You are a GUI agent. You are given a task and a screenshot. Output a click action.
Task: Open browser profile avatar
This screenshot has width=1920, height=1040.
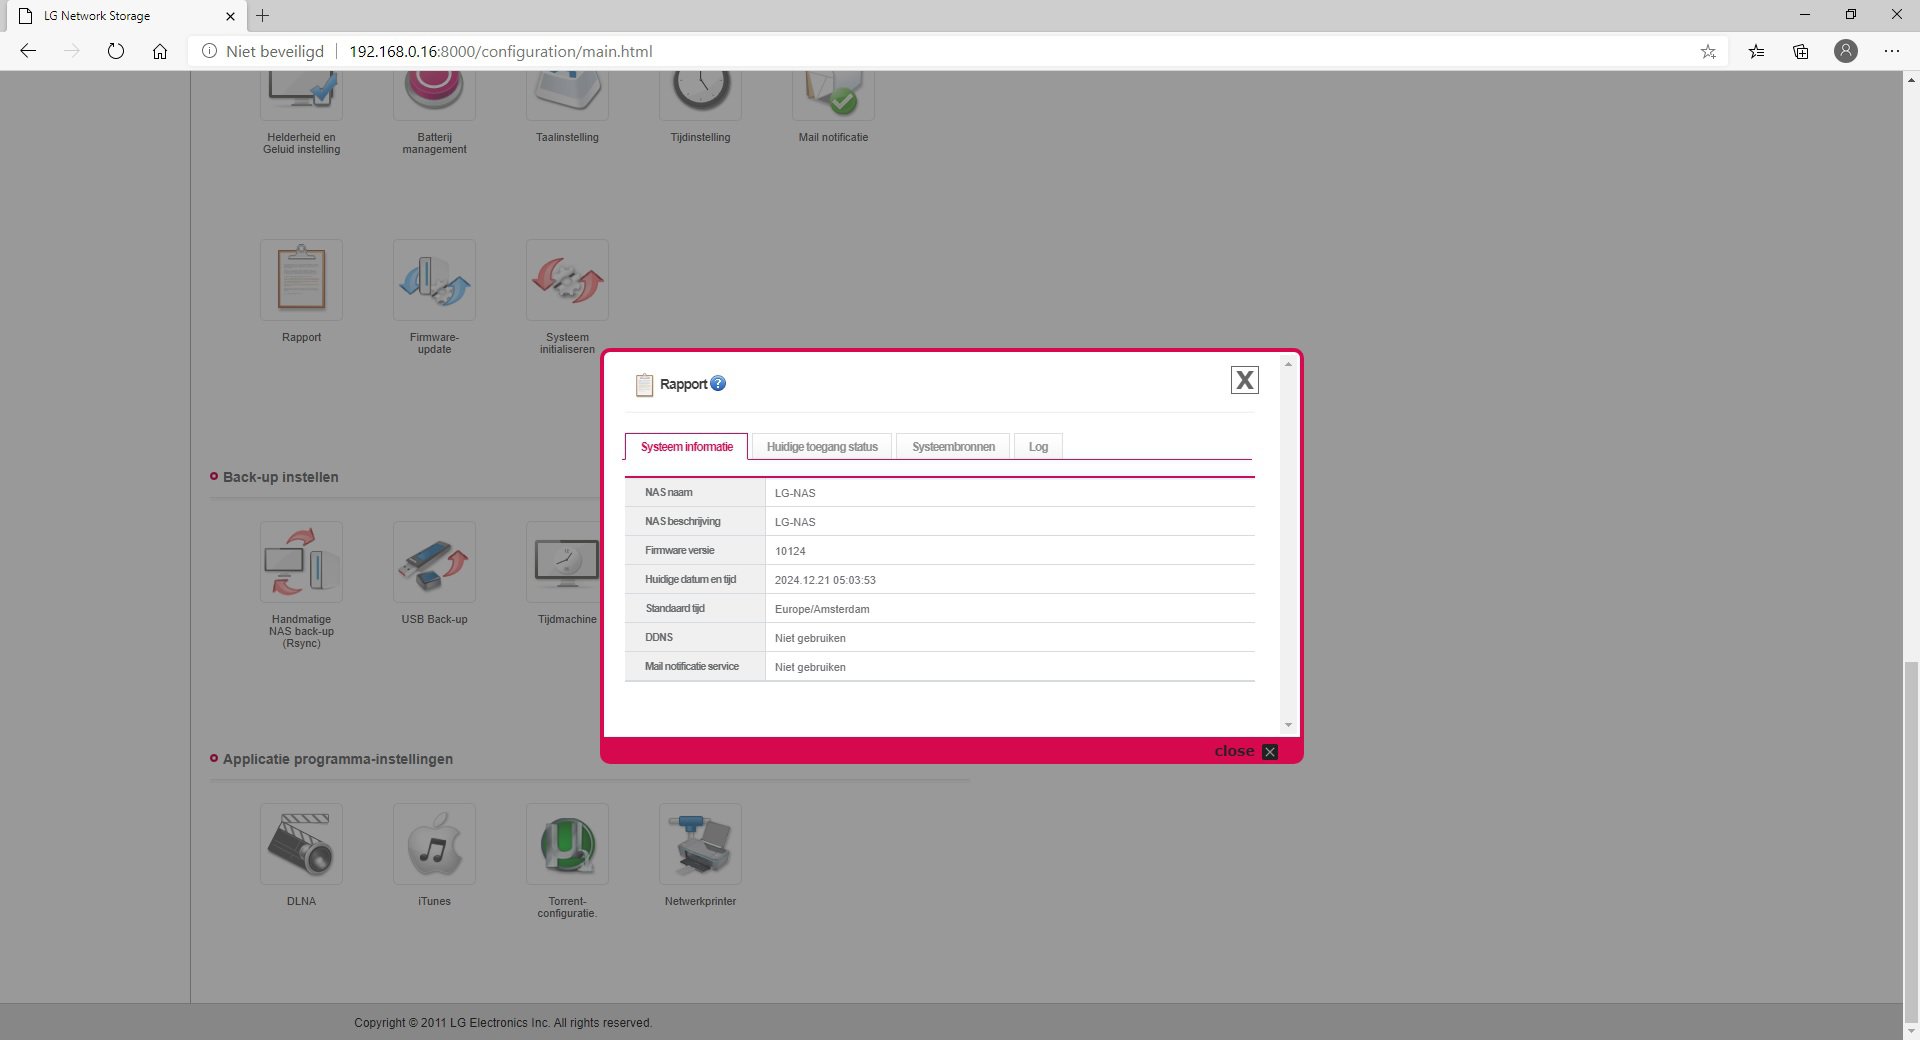[x=1846, y=51]
